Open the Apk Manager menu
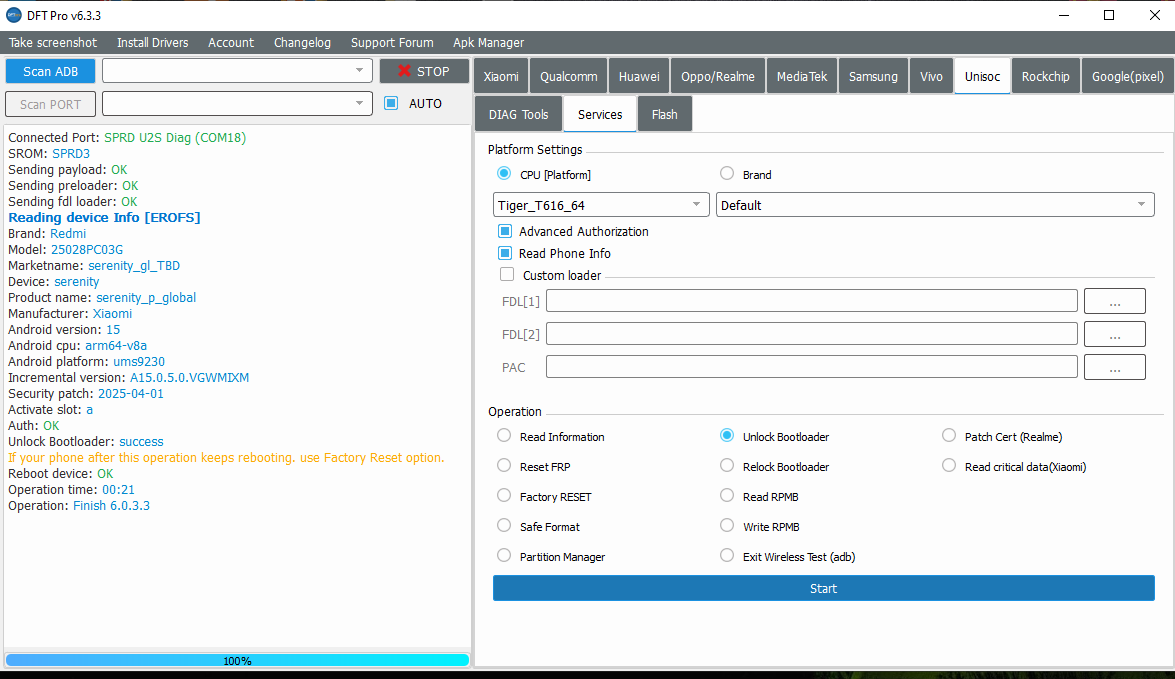 [x=488, y=42]
